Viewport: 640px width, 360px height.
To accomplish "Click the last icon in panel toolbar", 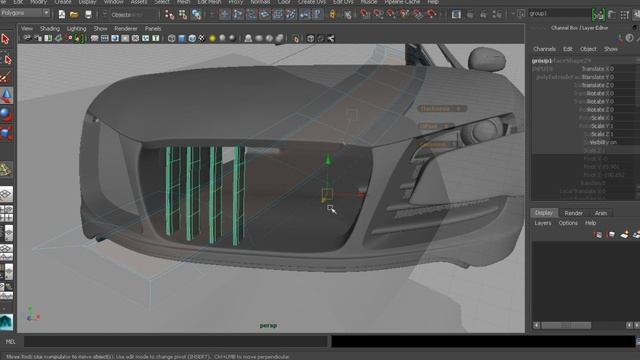I will [331, 38].
